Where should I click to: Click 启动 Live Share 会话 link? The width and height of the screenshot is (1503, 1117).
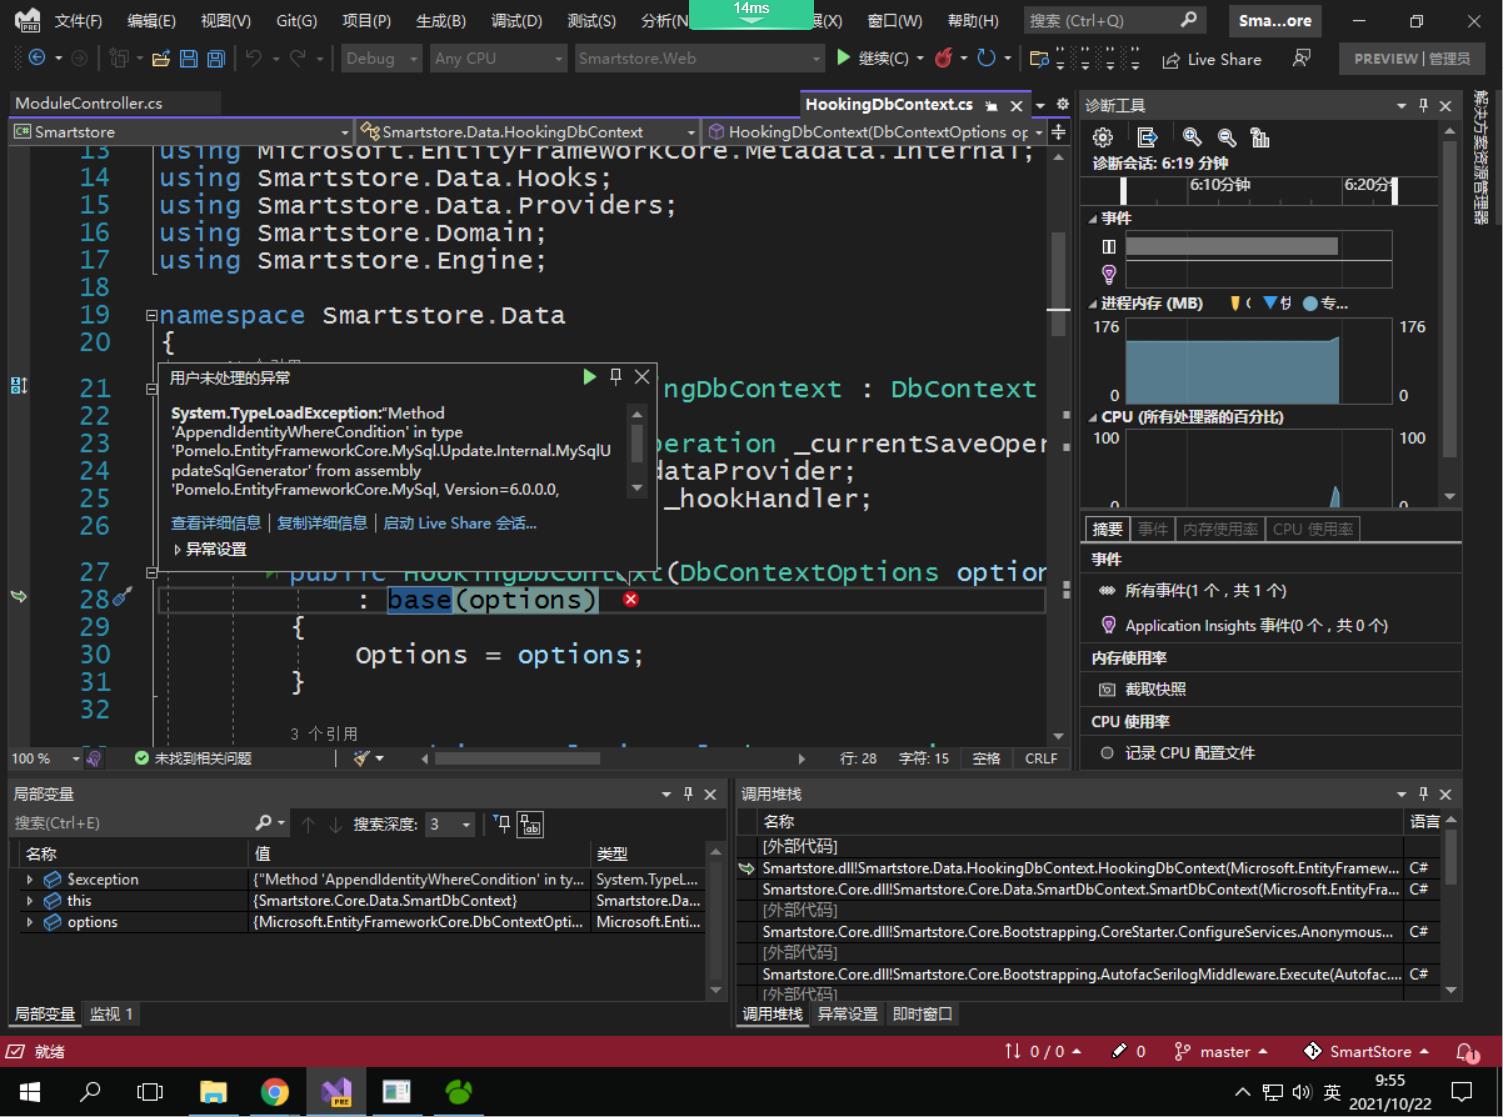(x=459, y=522)
